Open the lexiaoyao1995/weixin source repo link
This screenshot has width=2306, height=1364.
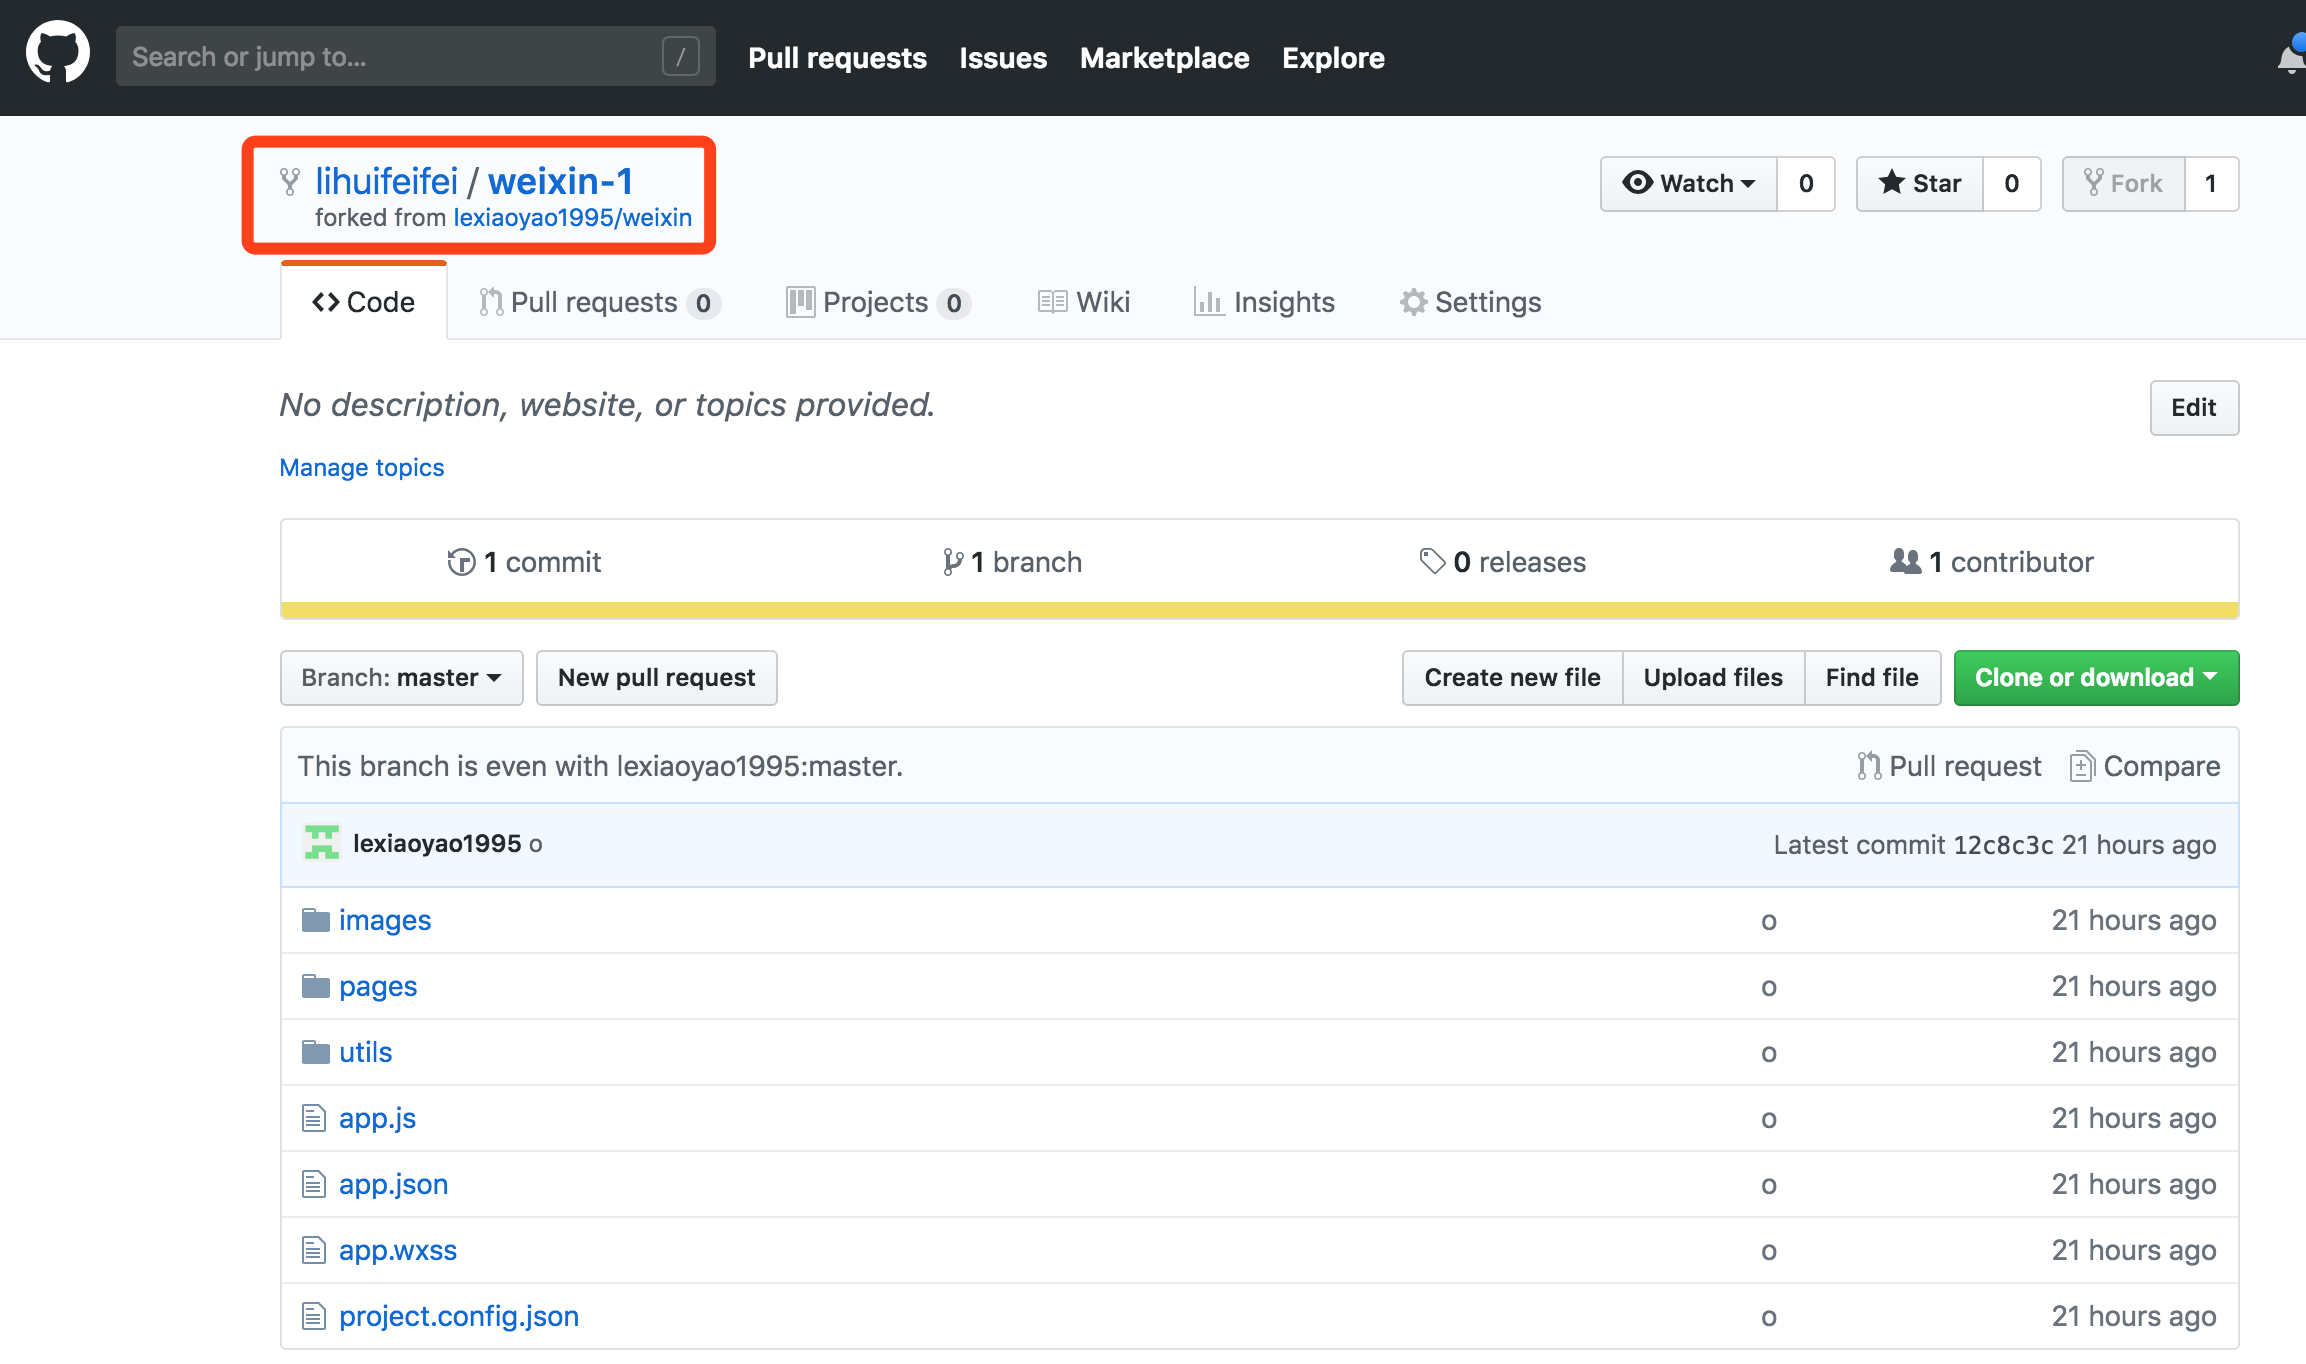(x=573, y=217)
